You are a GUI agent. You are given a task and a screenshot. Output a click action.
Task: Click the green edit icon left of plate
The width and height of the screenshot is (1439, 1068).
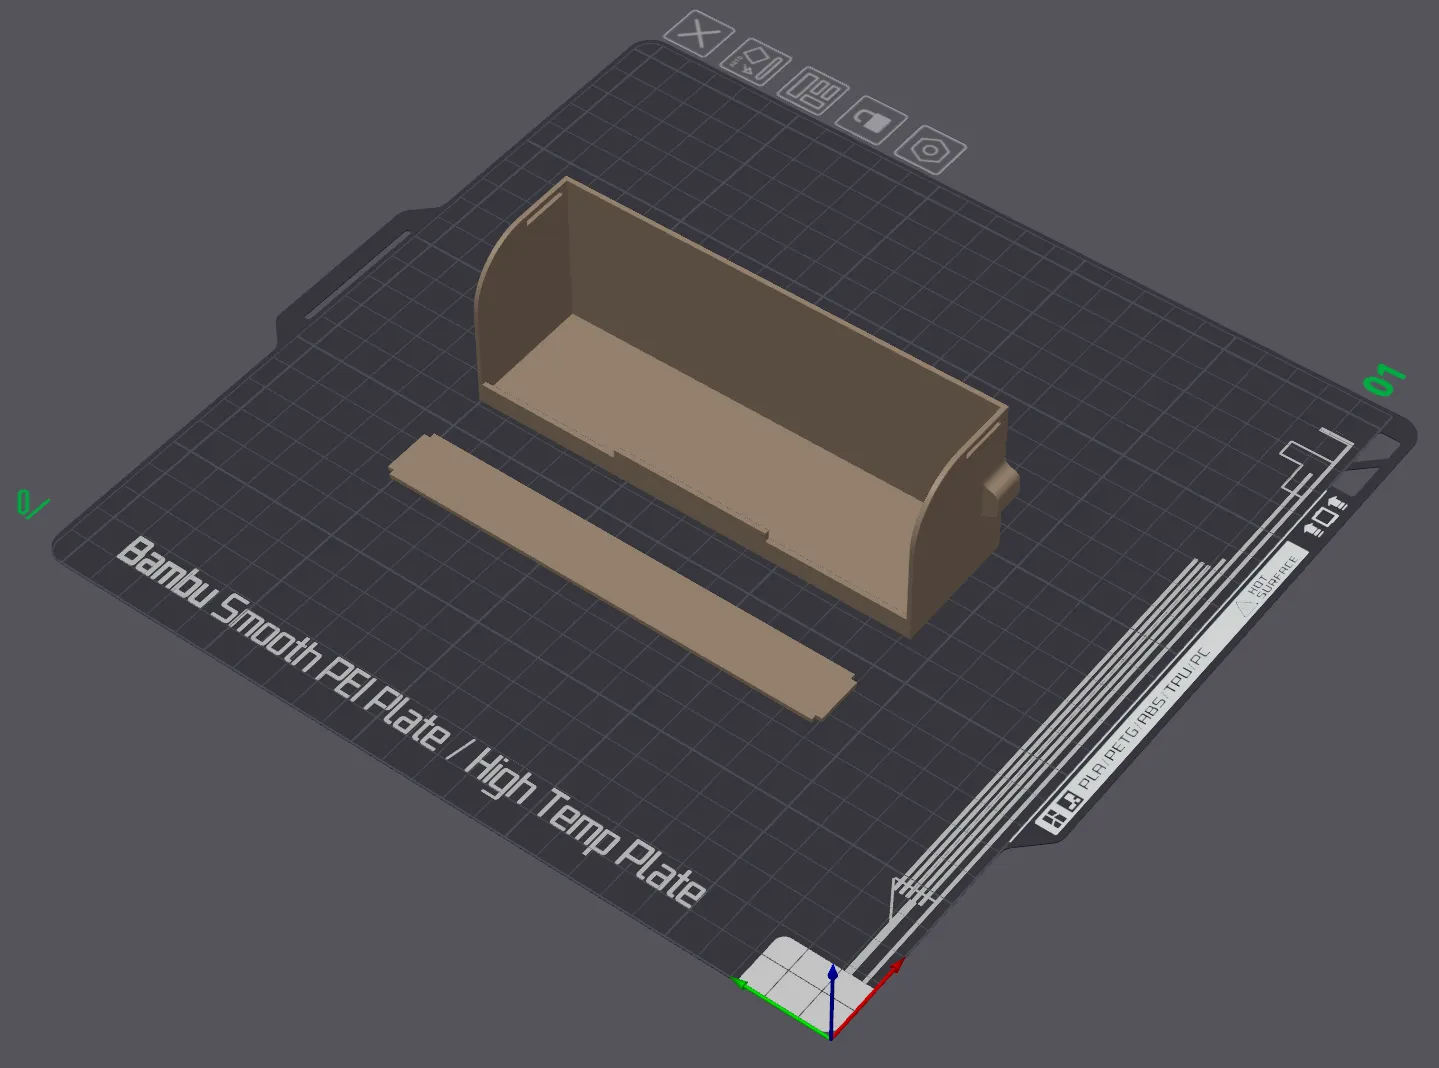pos(31,505)
